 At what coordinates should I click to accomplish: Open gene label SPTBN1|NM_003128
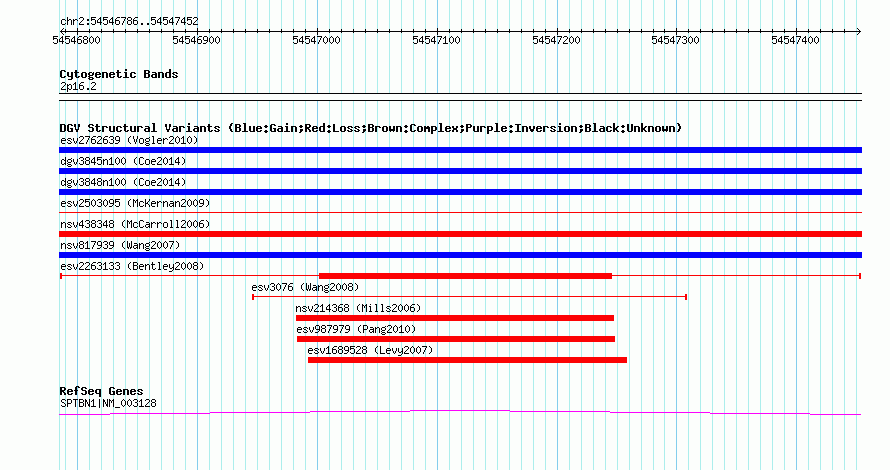tap(108, 404)
